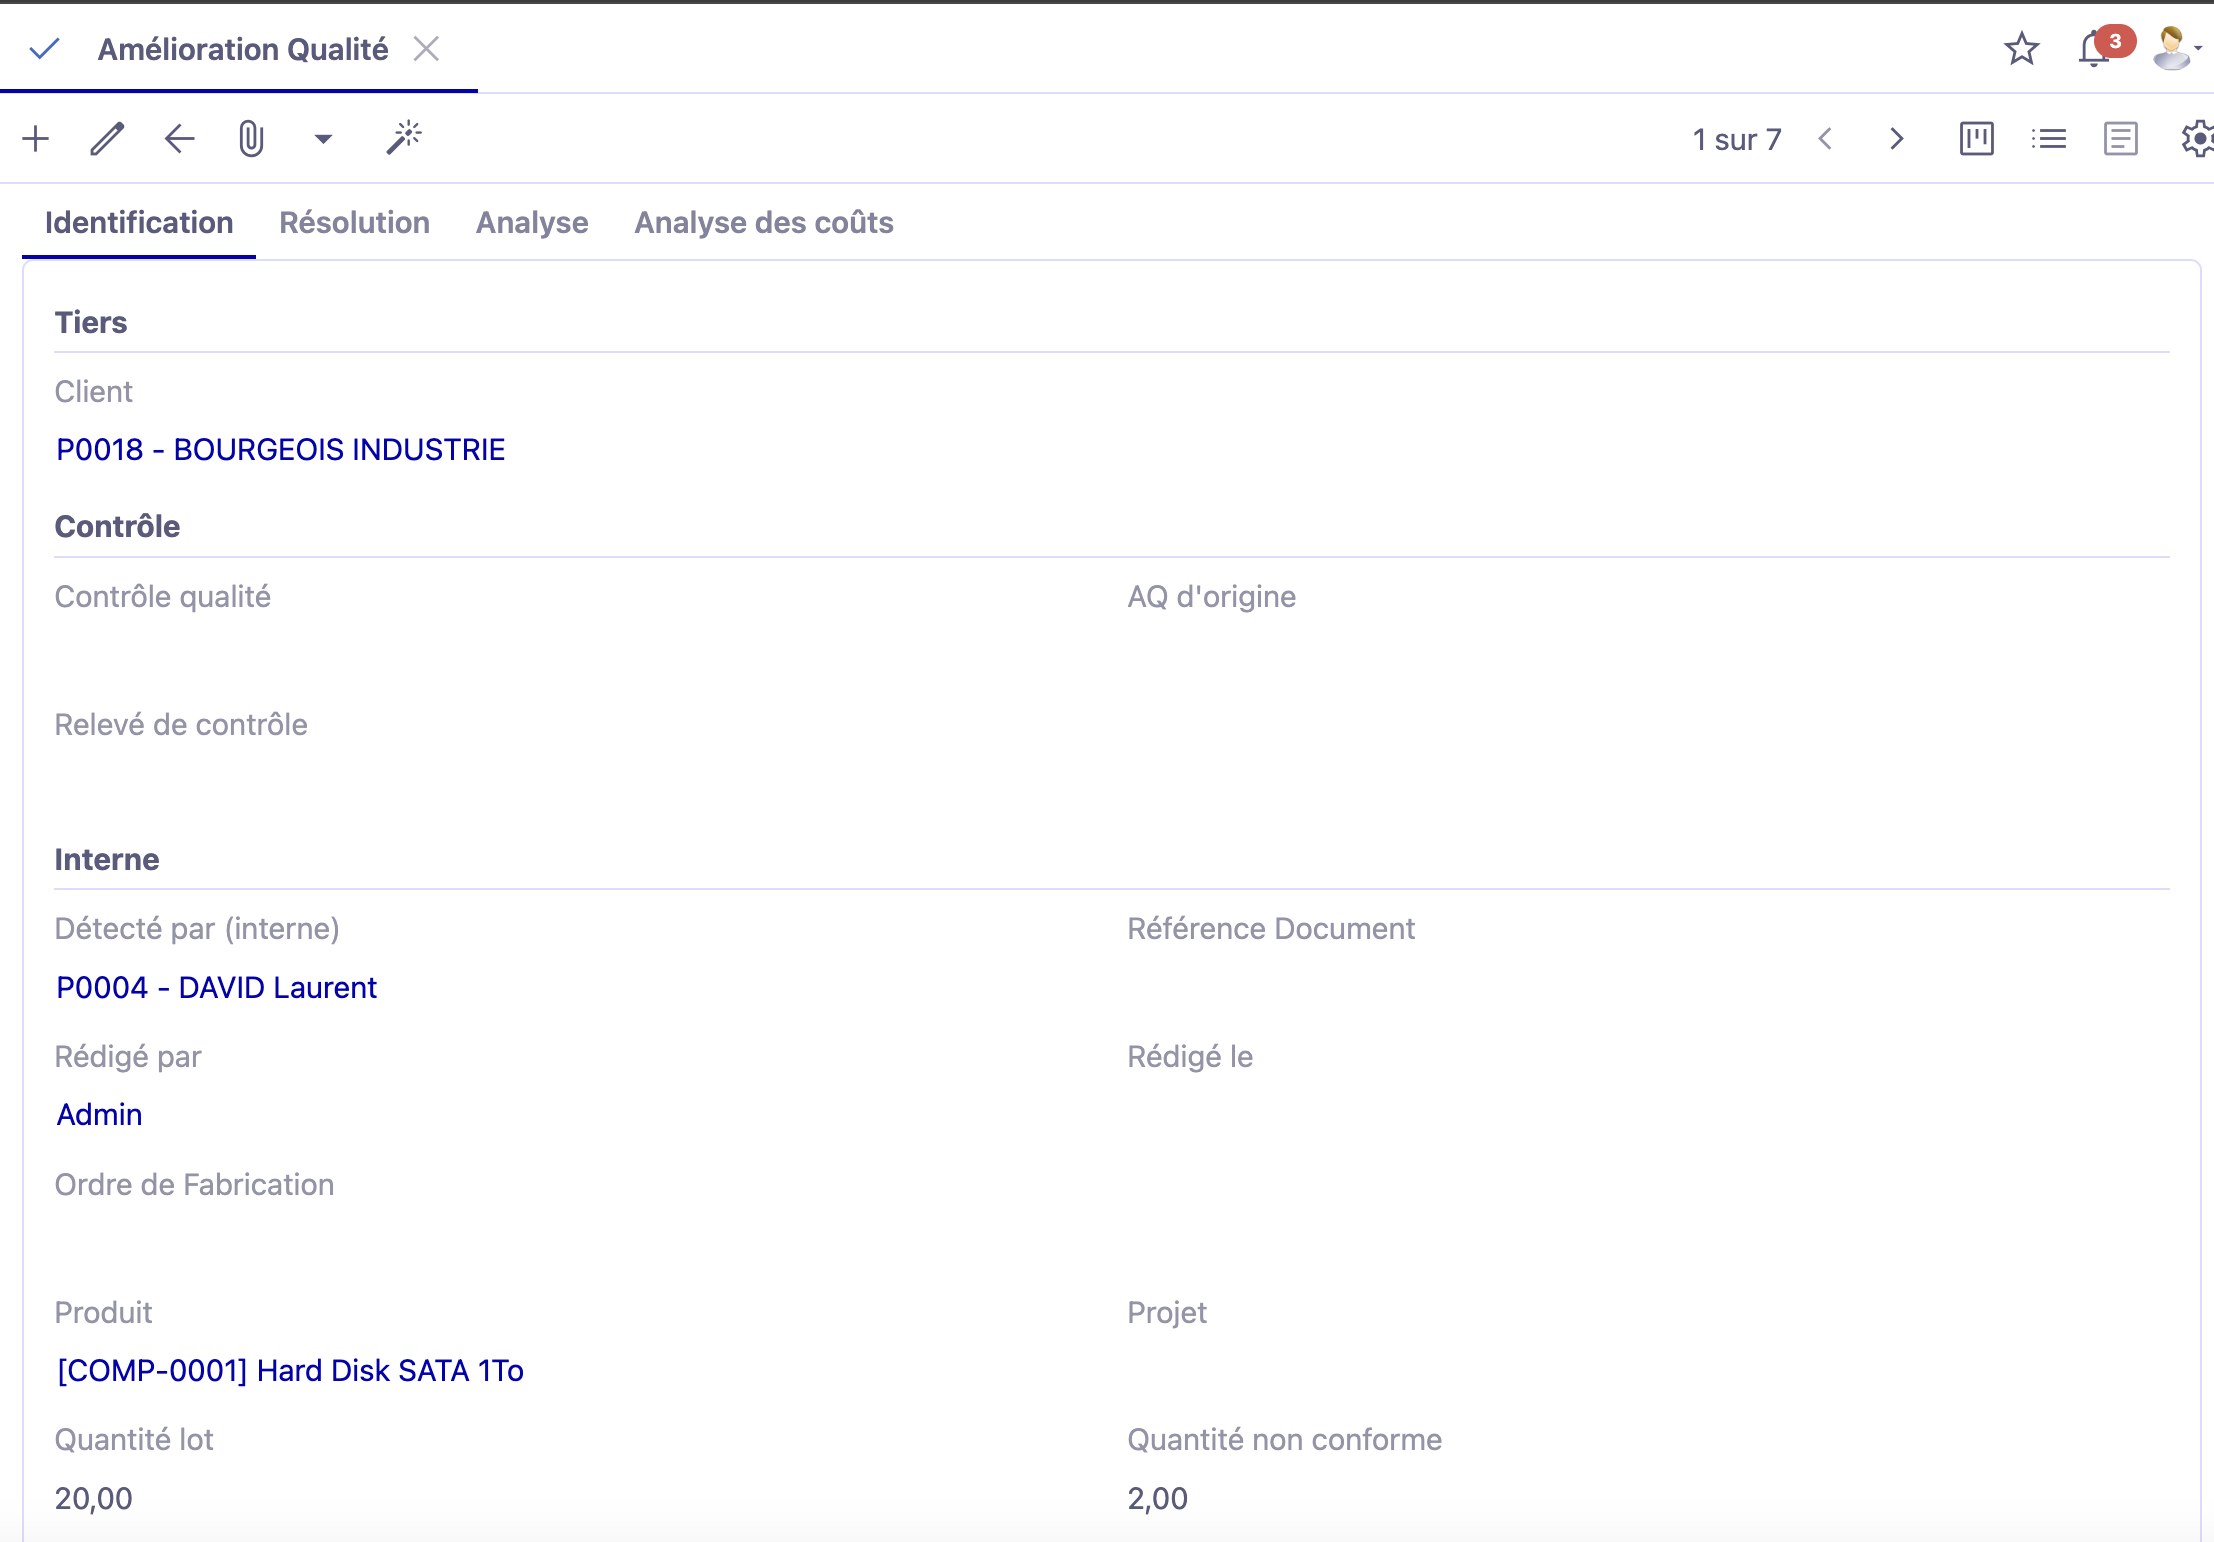The height and width of the screenshot is (1542, 2214).
Task: Mark page as favorite with star
Action: click(2021, 49)
